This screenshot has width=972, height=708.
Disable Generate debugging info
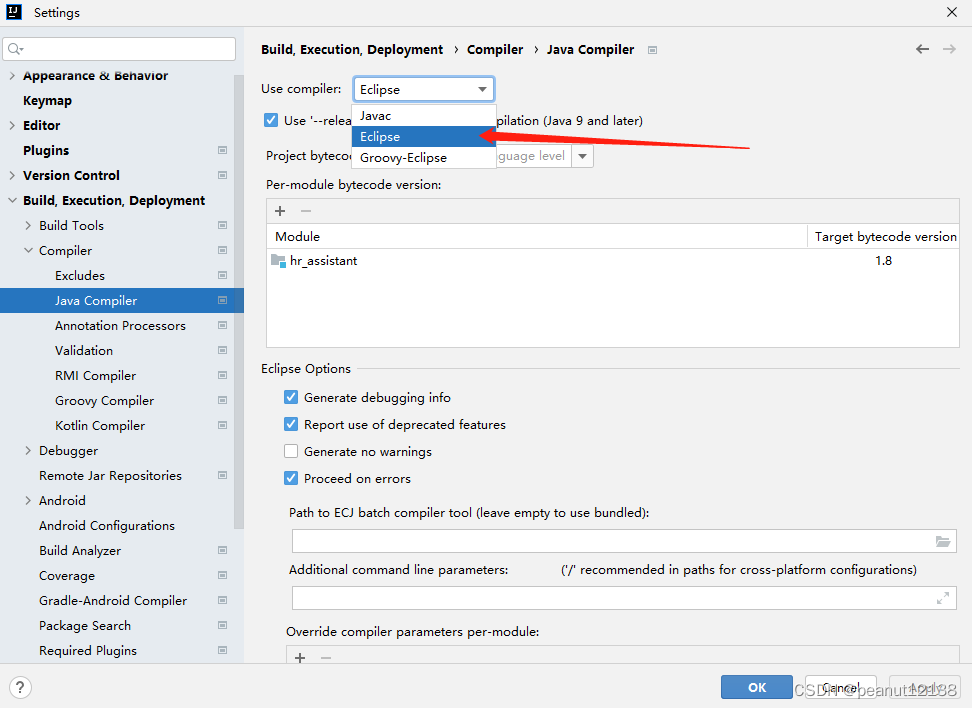pos(290,397)
